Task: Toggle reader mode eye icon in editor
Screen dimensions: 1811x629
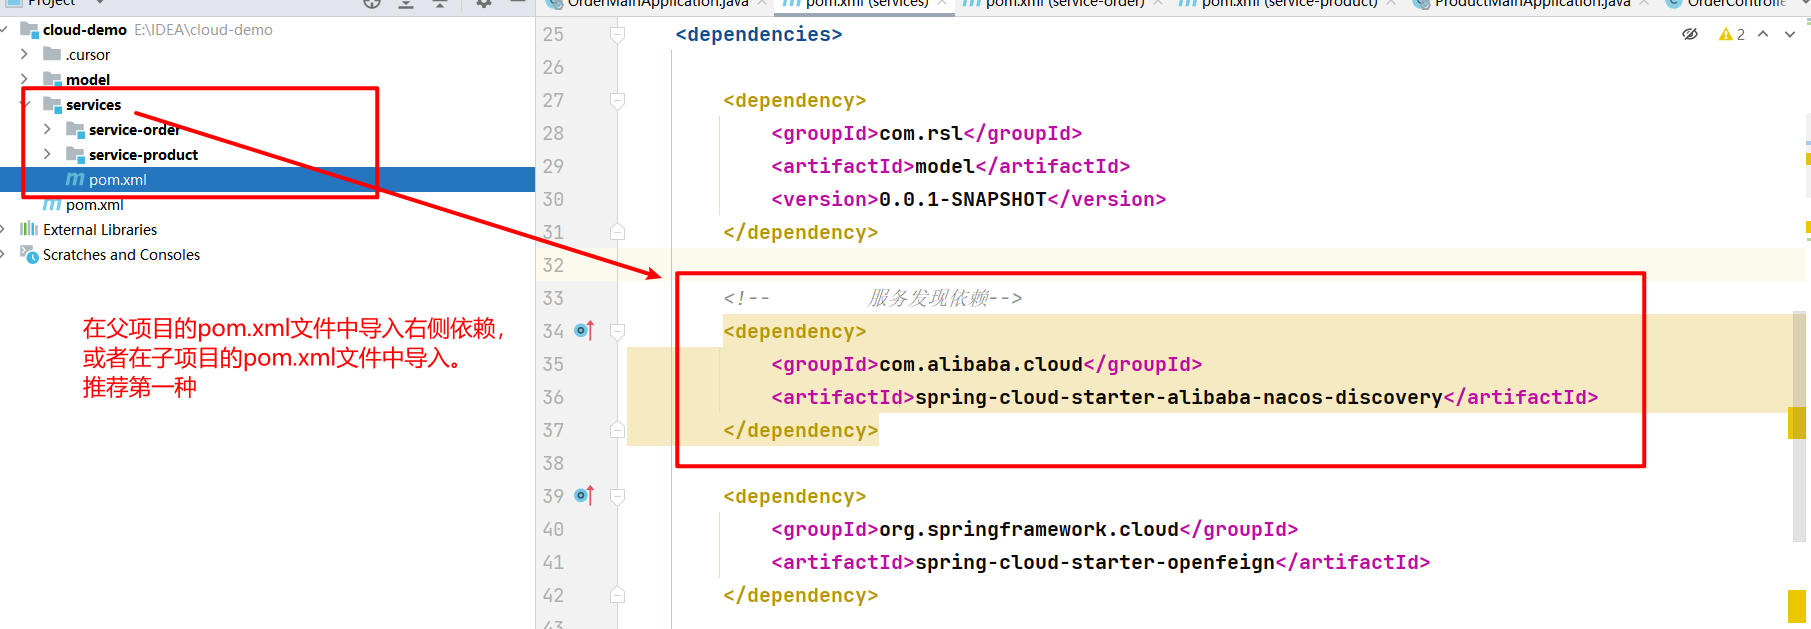Action: (1690, 34)
